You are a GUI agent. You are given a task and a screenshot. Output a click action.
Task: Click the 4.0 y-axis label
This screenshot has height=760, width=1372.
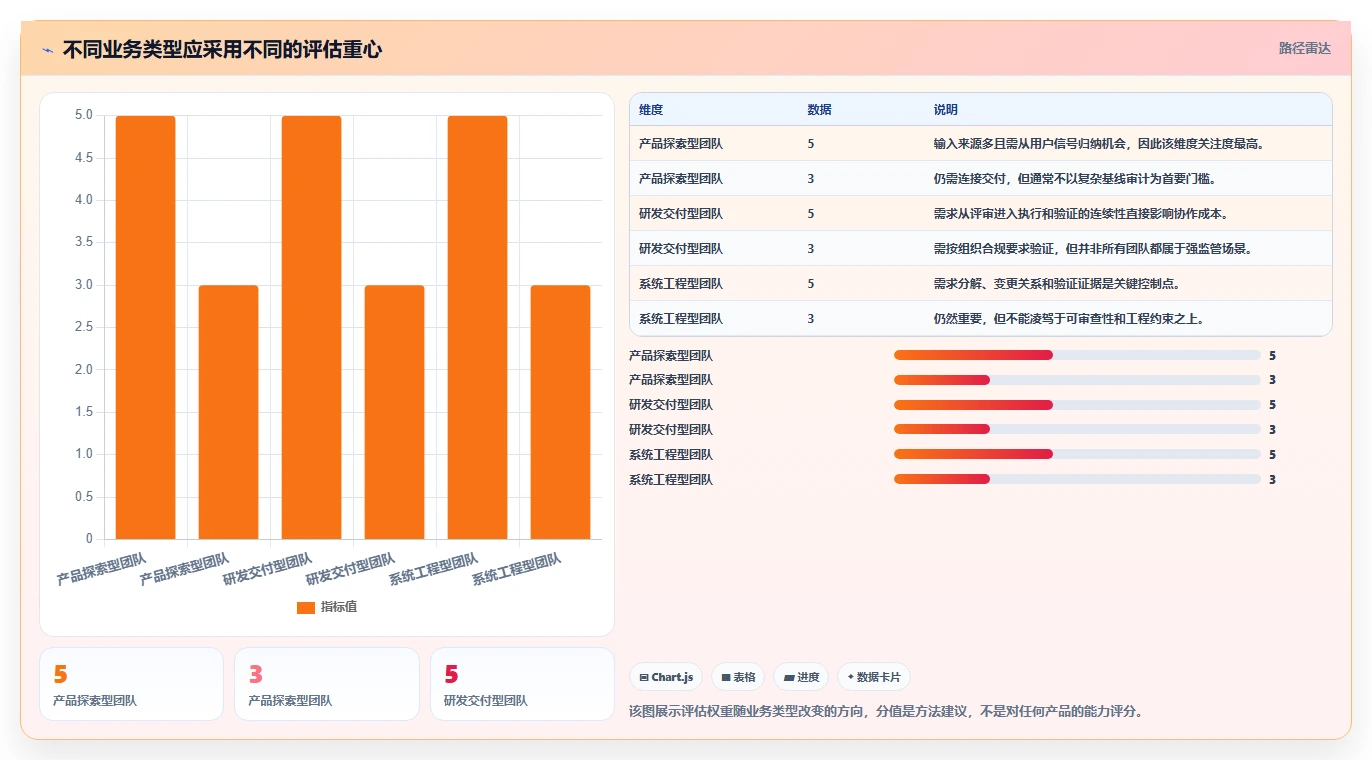(x=83, y=200)
